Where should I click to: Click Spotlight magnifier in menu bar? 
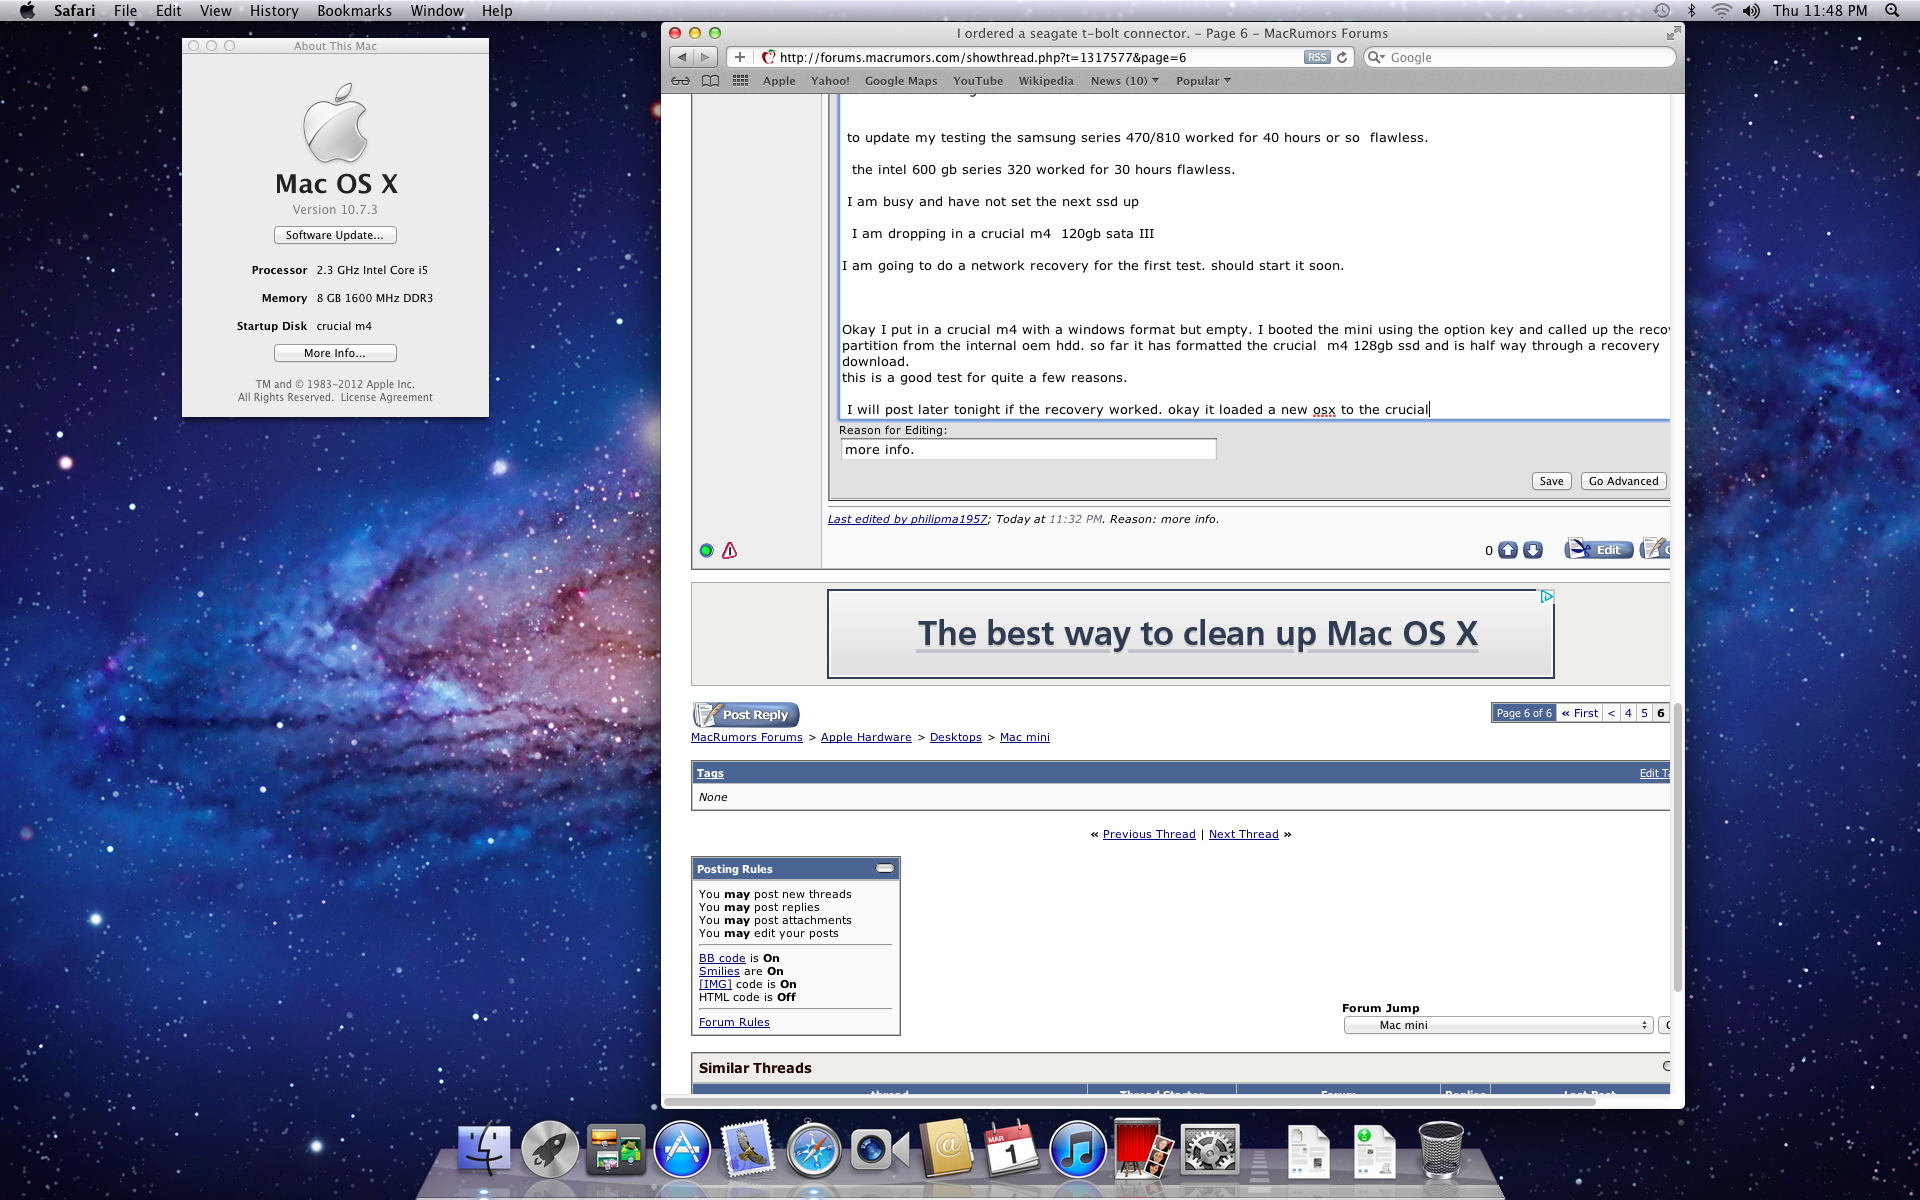pyautogui.click(x=1892, y=11)
